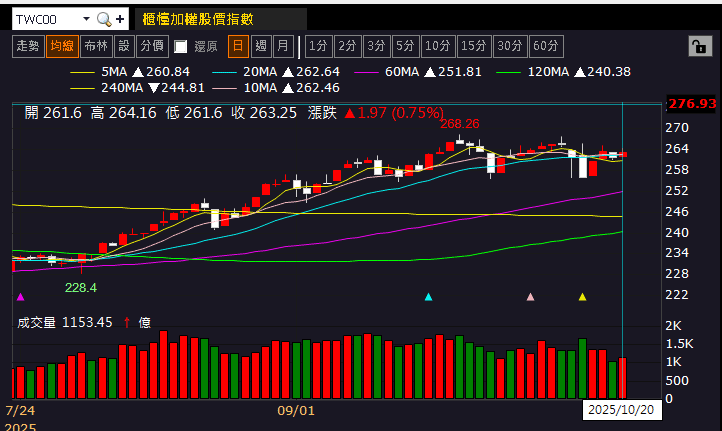
Task: Open the 設 settings button
Action: 124,46
